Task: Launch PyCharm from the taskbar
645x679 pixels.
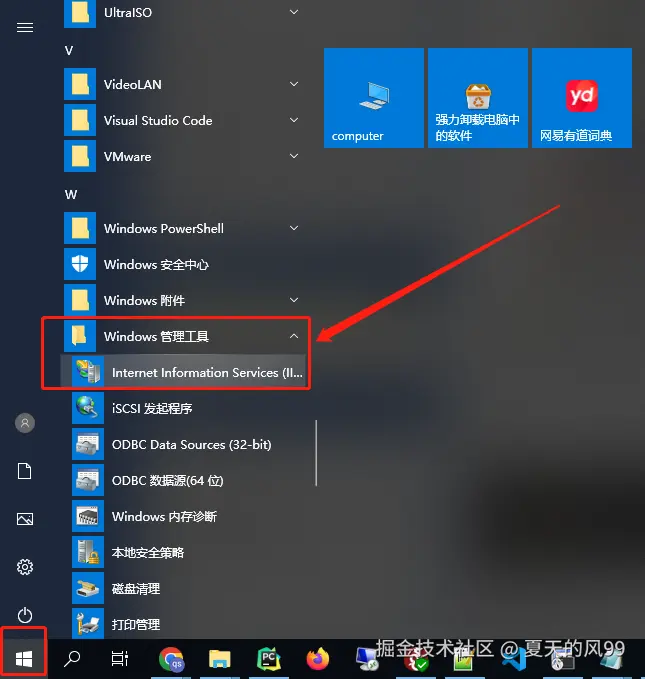Action: coord(269,659)
